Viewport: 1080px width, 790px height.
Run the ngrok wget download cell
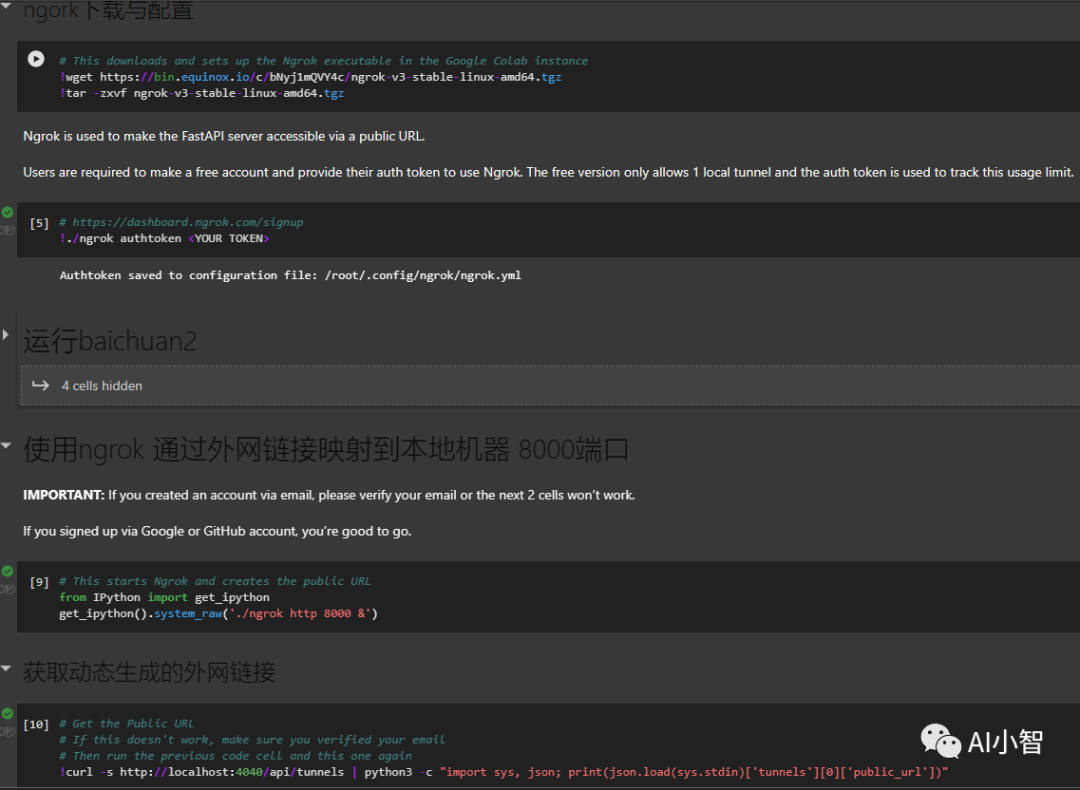(x=36, y=59)
